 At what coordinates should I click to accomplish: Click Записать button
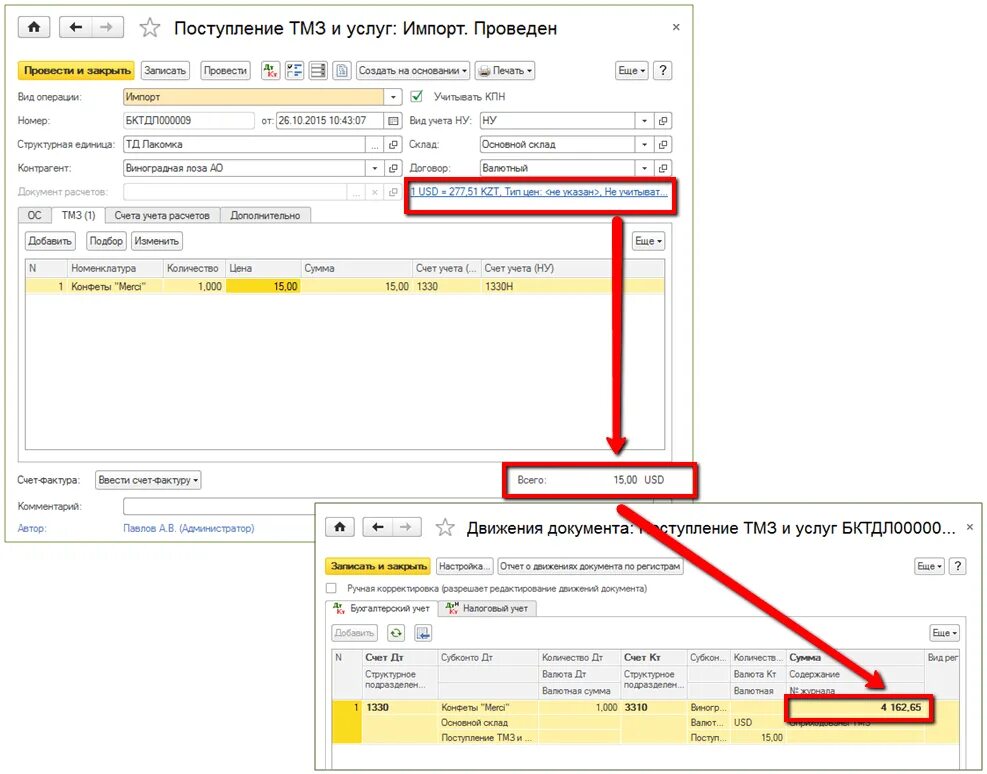click(165, 70)
